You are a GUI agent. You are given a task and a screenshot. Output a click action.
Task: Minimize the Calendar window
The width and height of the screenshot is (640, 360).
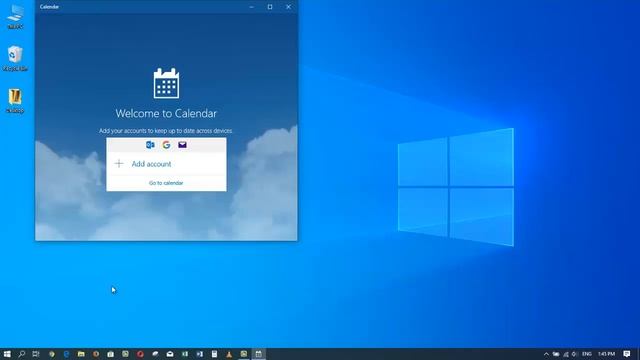click(x=251, y=7)
